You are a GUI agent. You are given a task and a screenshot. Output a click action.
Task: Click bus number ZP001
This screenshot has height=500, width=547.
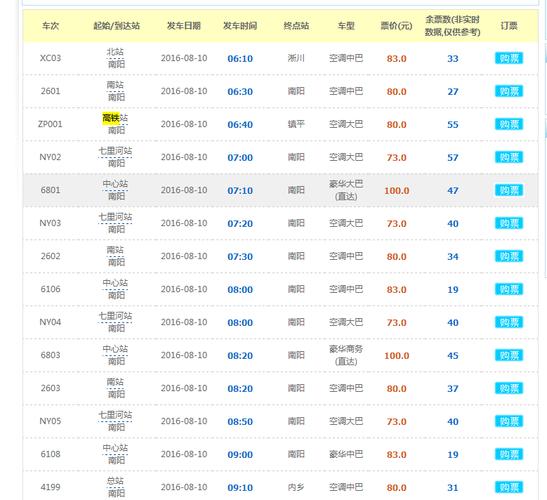[x=50, y=124]
